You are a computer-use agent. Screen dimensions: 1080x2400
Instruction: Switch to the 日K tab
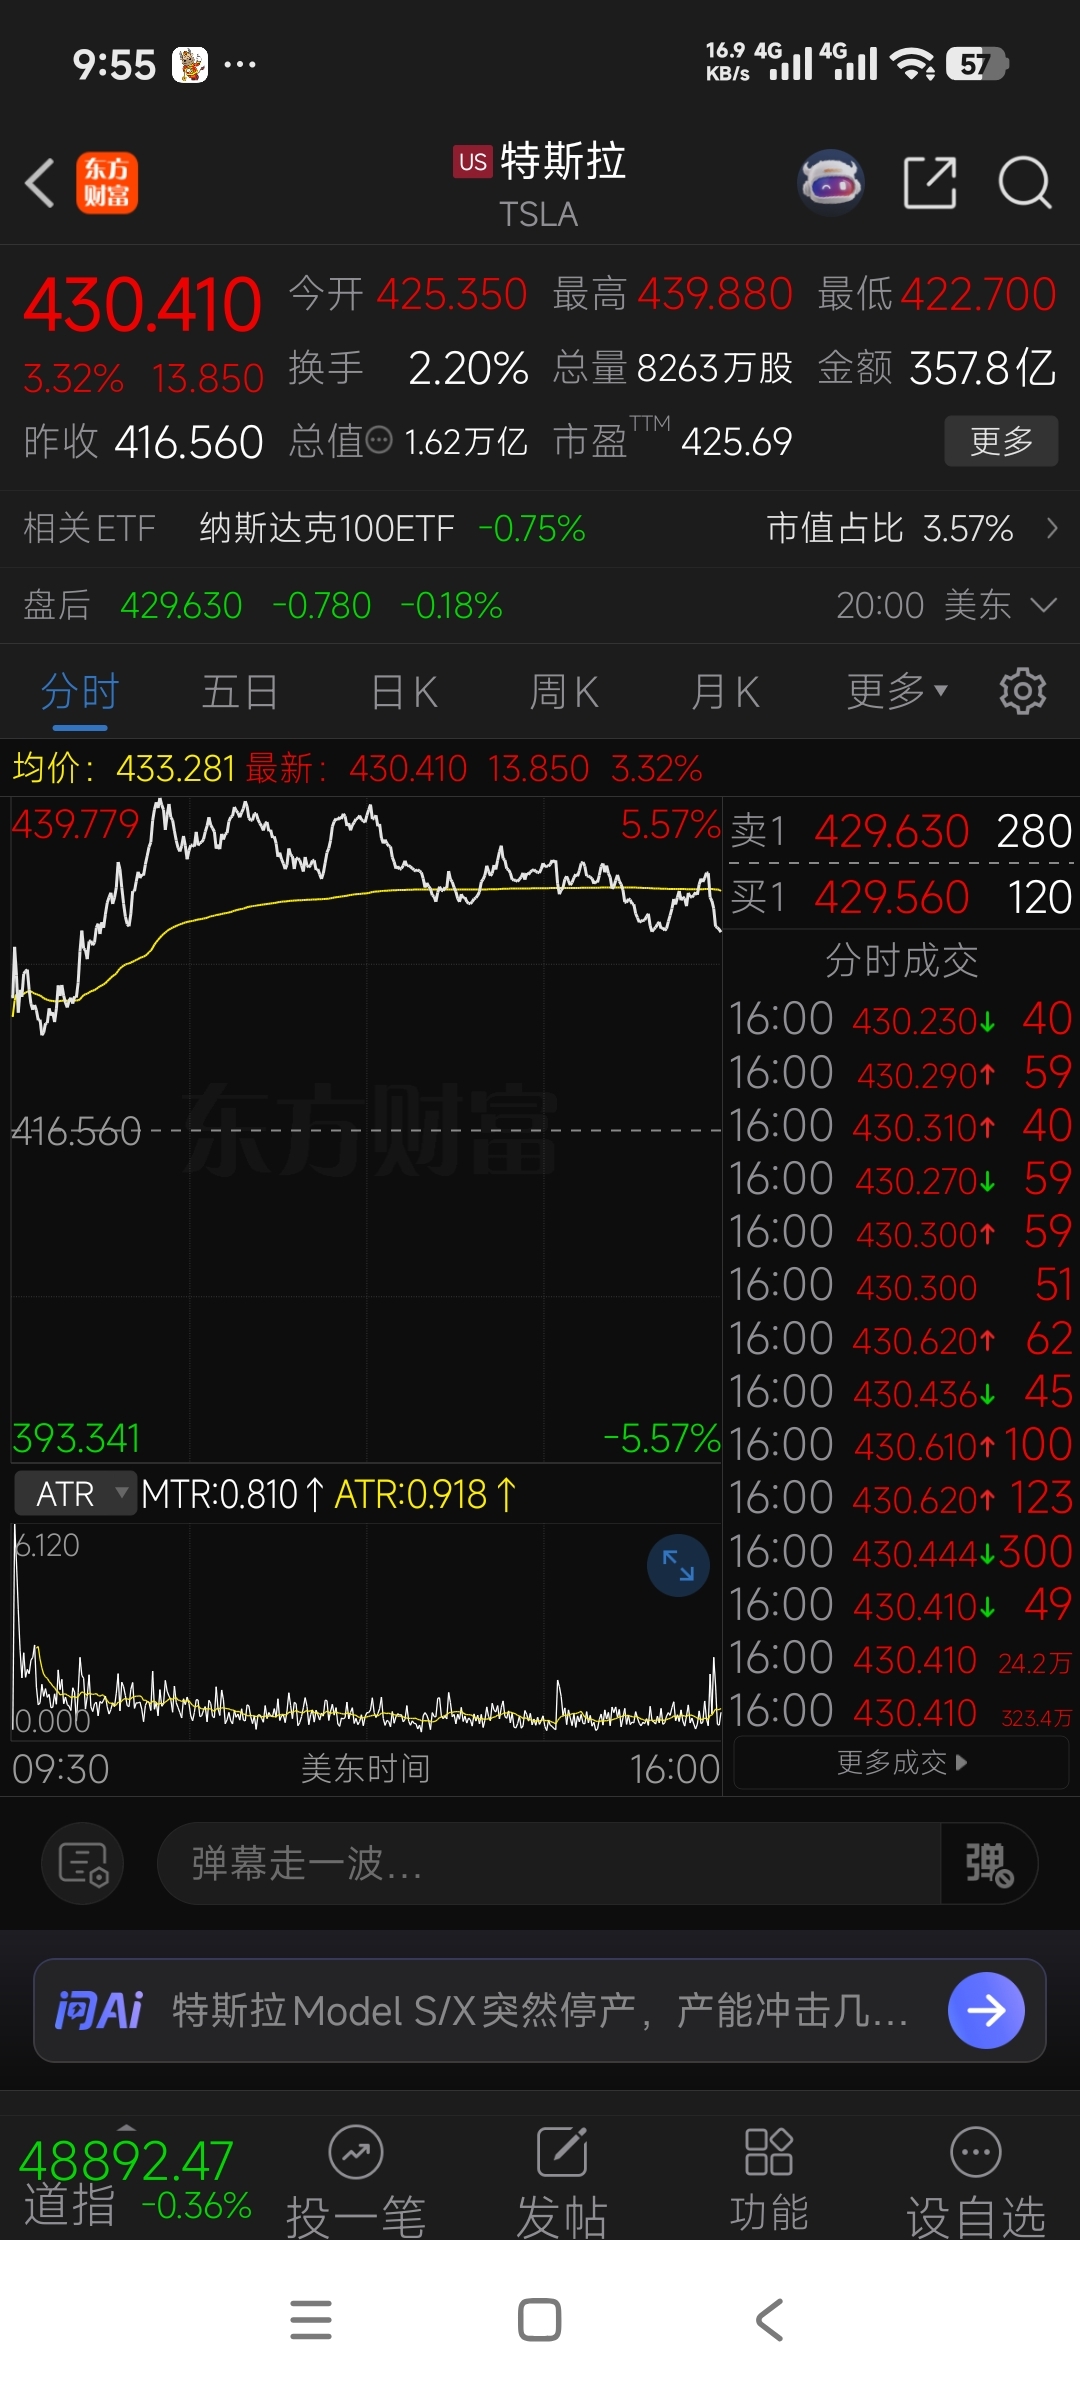[404, 691]
